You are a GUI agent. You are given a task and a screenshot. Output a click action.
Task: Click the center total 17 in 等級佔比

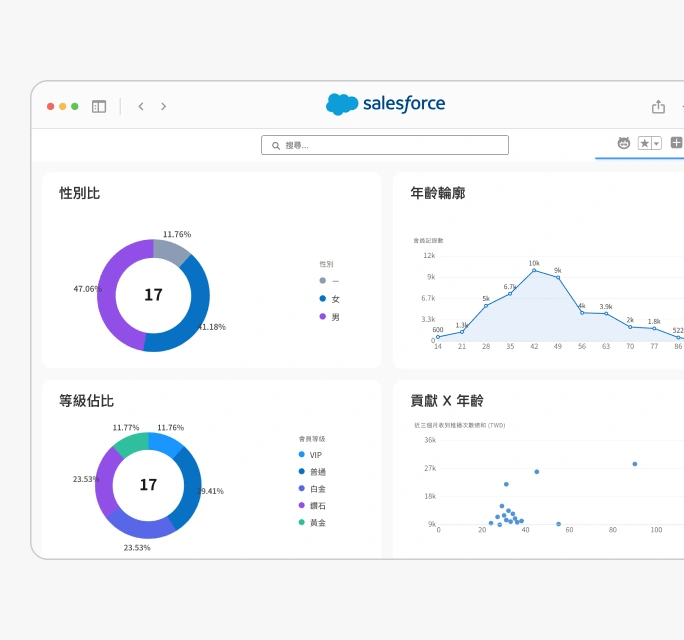click(148, 485)
